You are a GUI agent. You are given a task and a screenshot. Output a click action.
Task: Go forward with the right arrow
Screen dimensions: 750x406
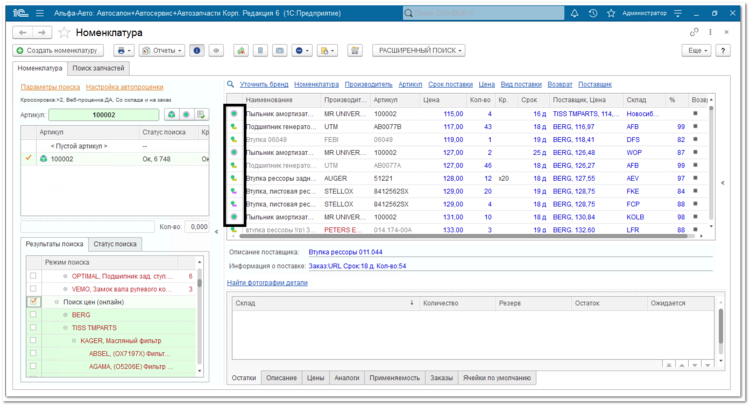[x=42, y=33]
